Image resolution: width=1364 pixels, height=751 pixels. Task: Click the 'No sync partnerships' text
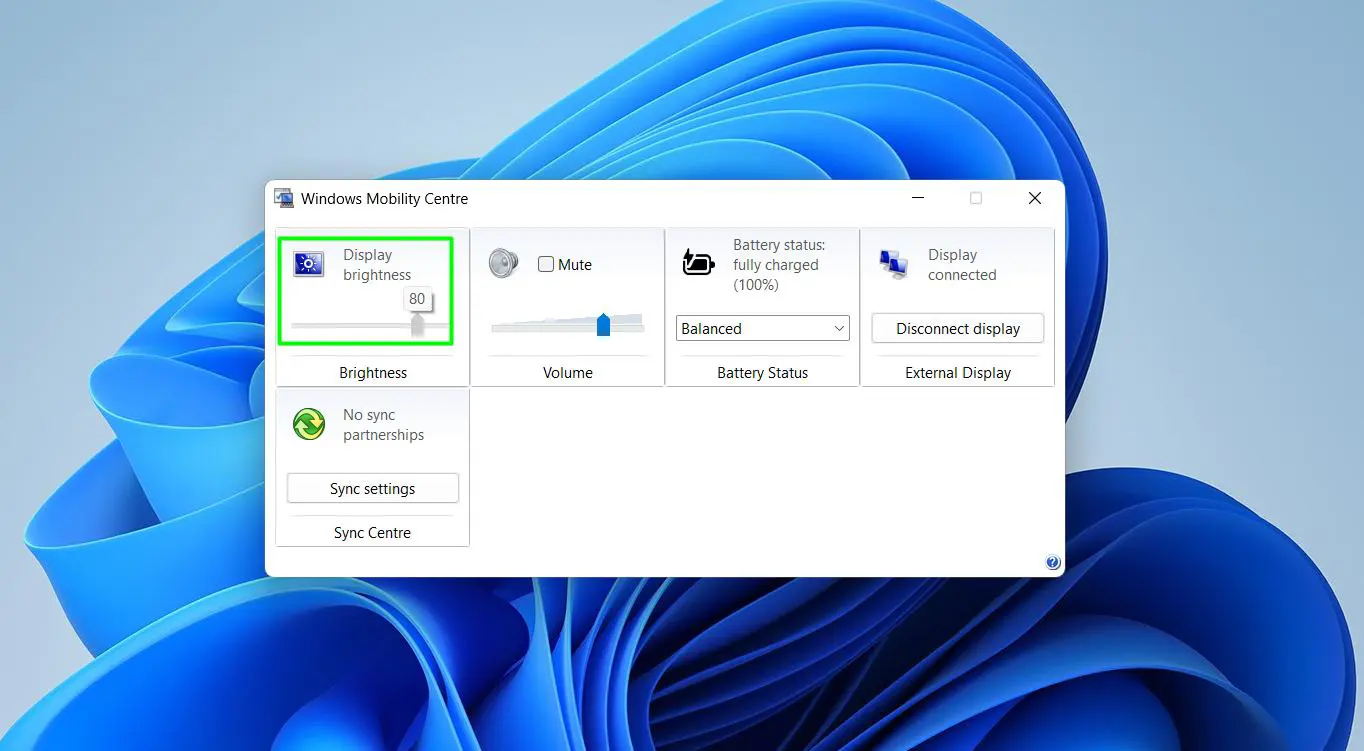[383, 425]
